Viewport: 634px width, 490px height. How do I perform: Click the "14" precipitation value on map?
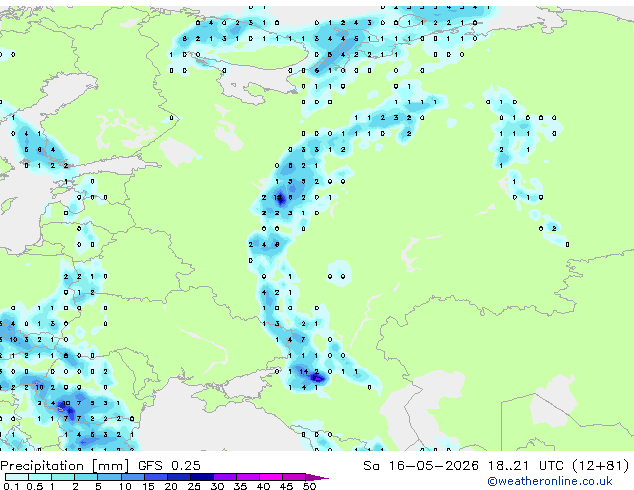(304, 371)
